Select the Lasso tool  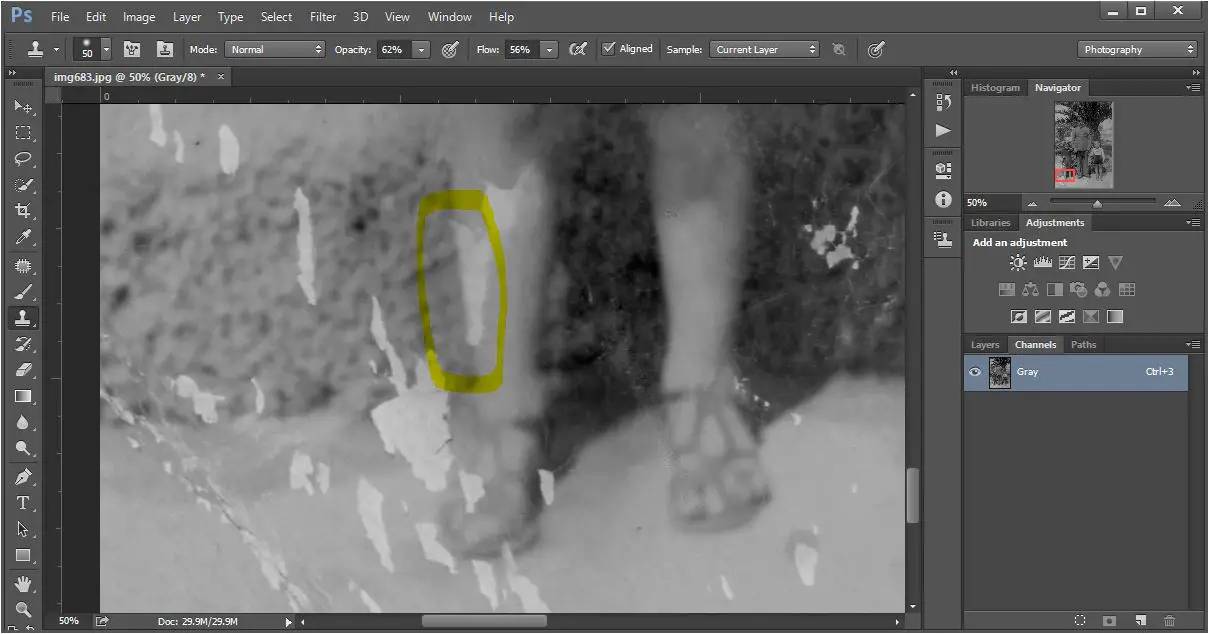coord(23,159)
